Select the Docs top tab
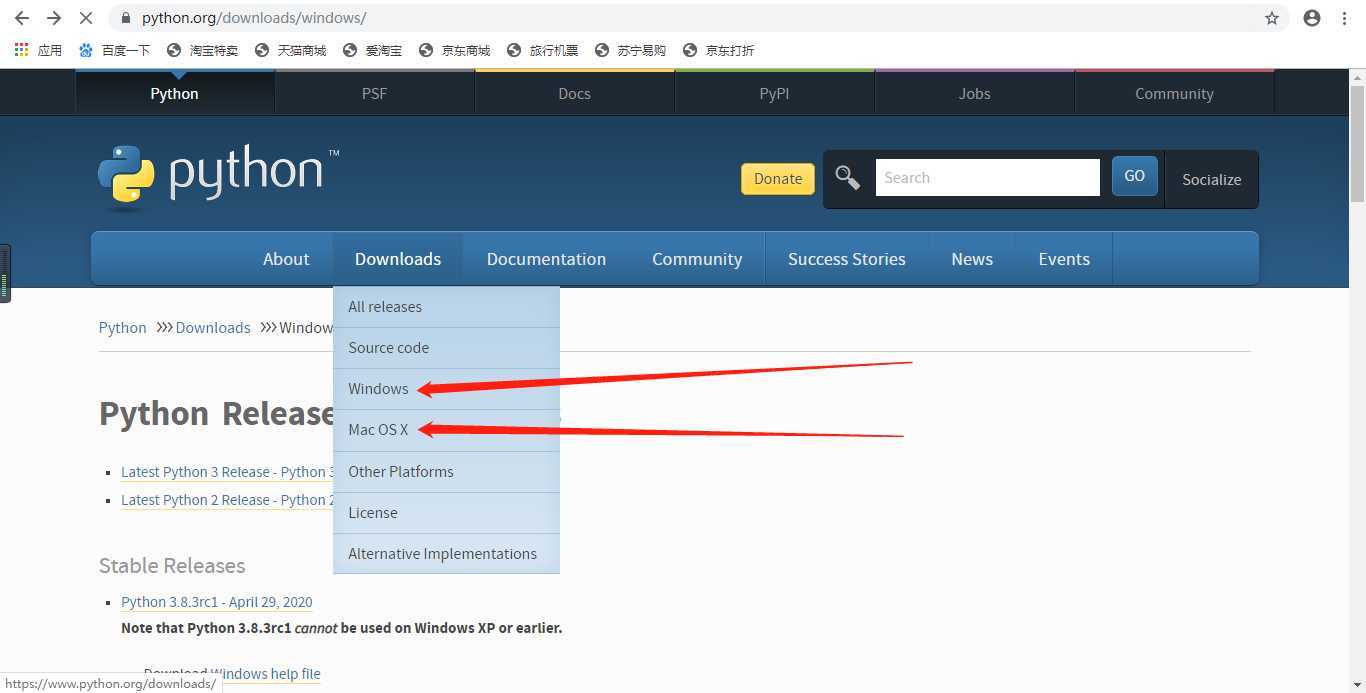1366x693 pixels. [574, 94]
